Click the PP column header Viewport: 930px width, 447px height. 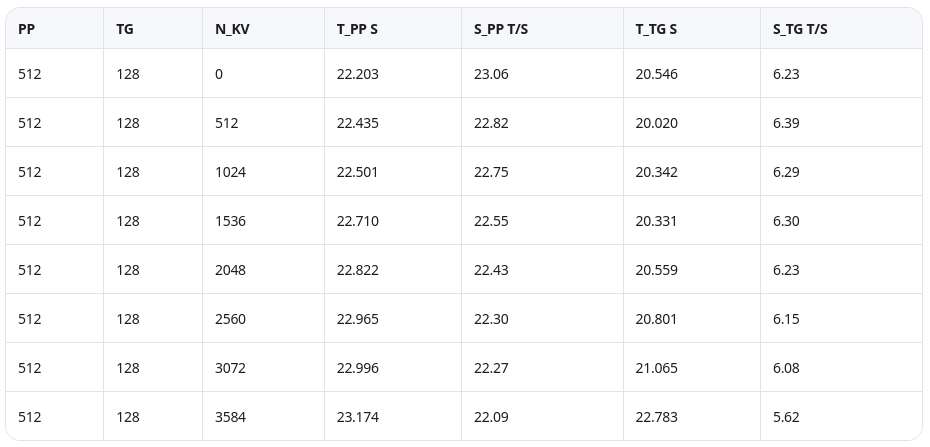point(26,29)
